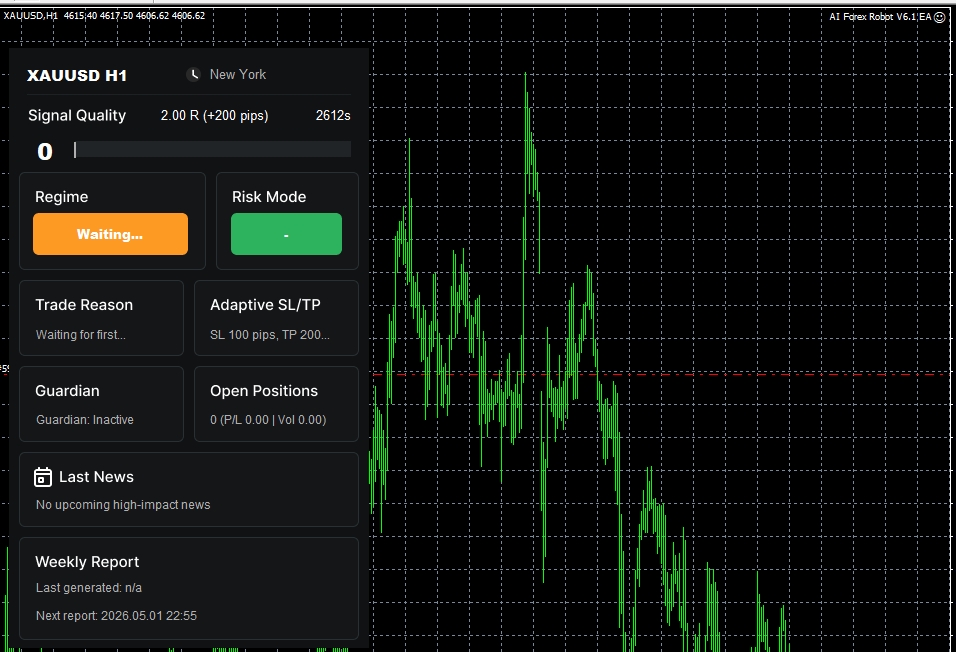Click the AI Forex Robot V6.1 EA label

(x=880, y=17)
